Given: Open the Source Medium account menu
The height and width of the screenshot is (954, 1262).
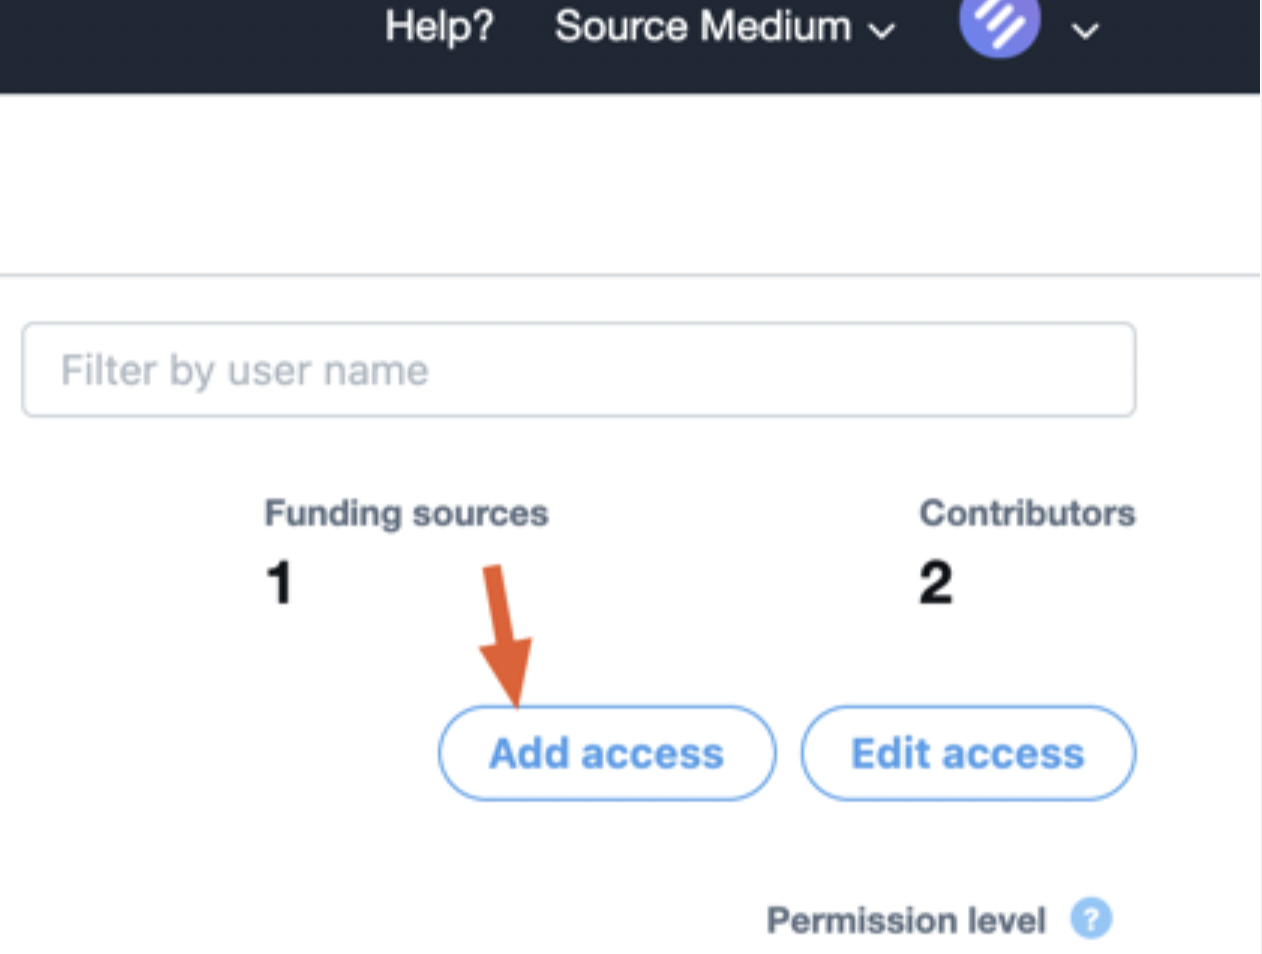Looking at the screenshot, I should (725, 27).
